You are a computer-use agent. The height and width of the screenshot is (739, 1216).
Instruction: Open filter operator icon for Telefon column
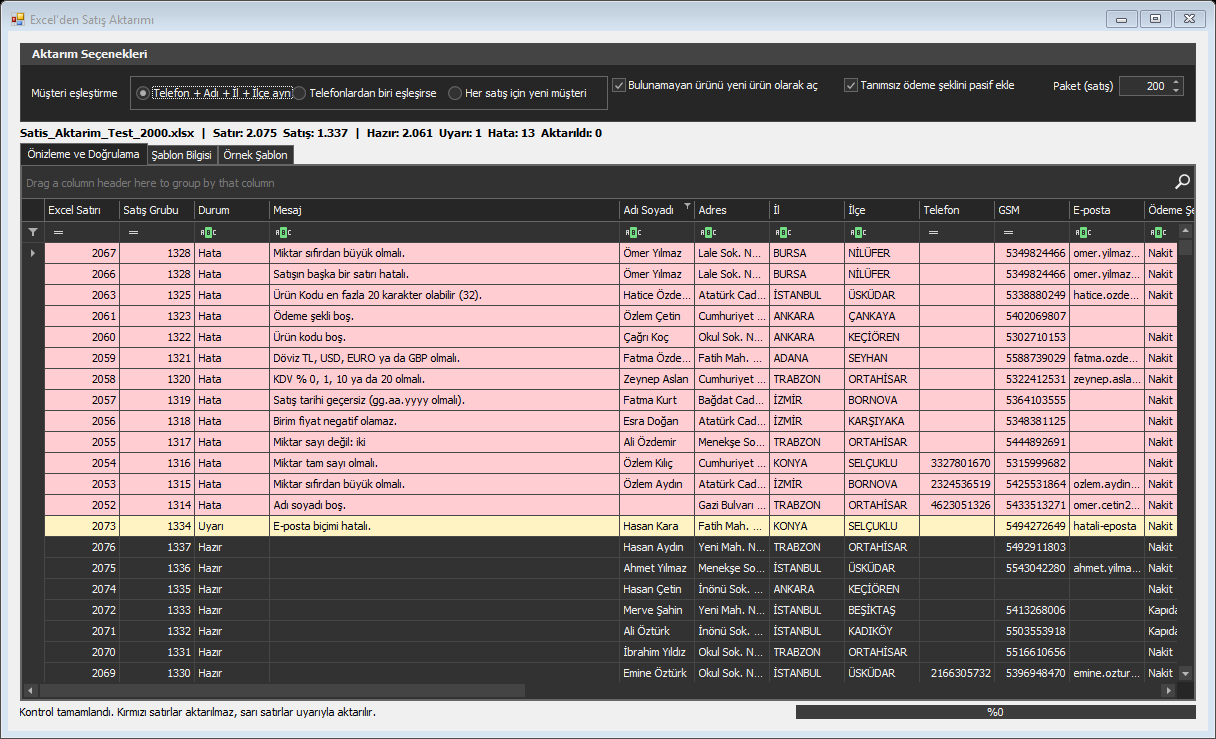[933, 232]
